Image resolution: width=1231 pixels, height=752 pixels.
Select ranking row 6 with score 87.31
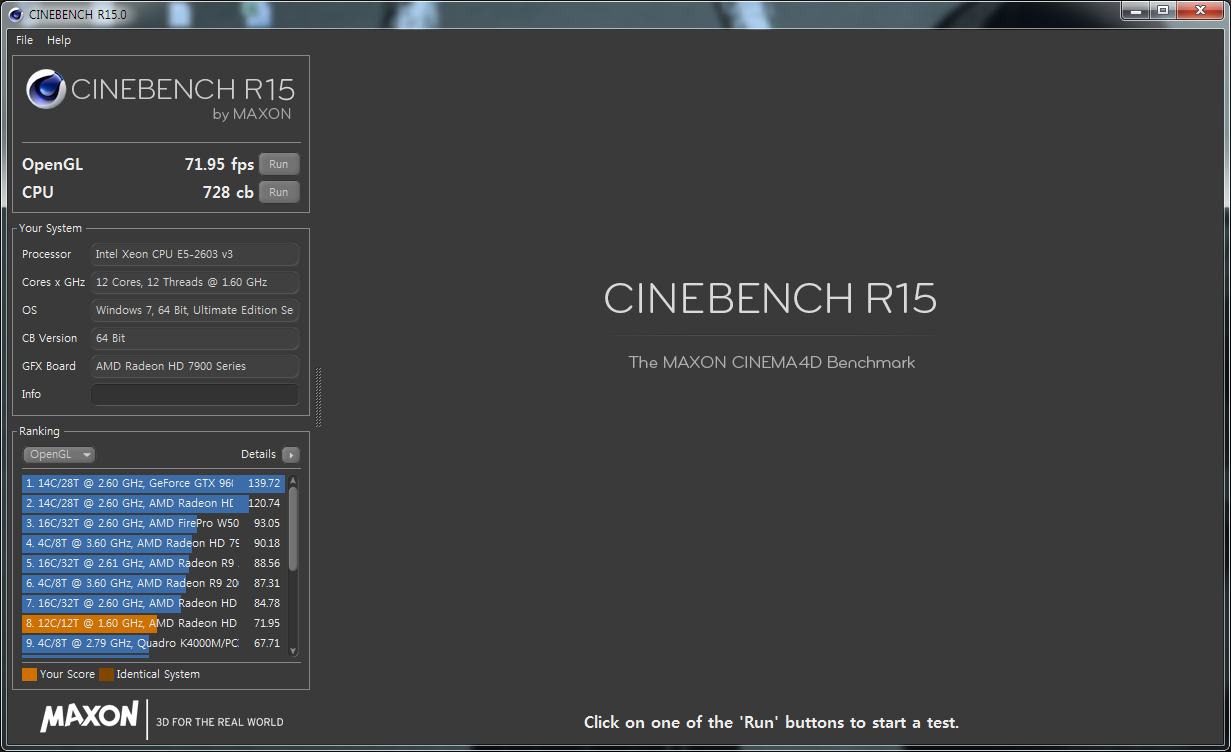(x=154, y=583)
